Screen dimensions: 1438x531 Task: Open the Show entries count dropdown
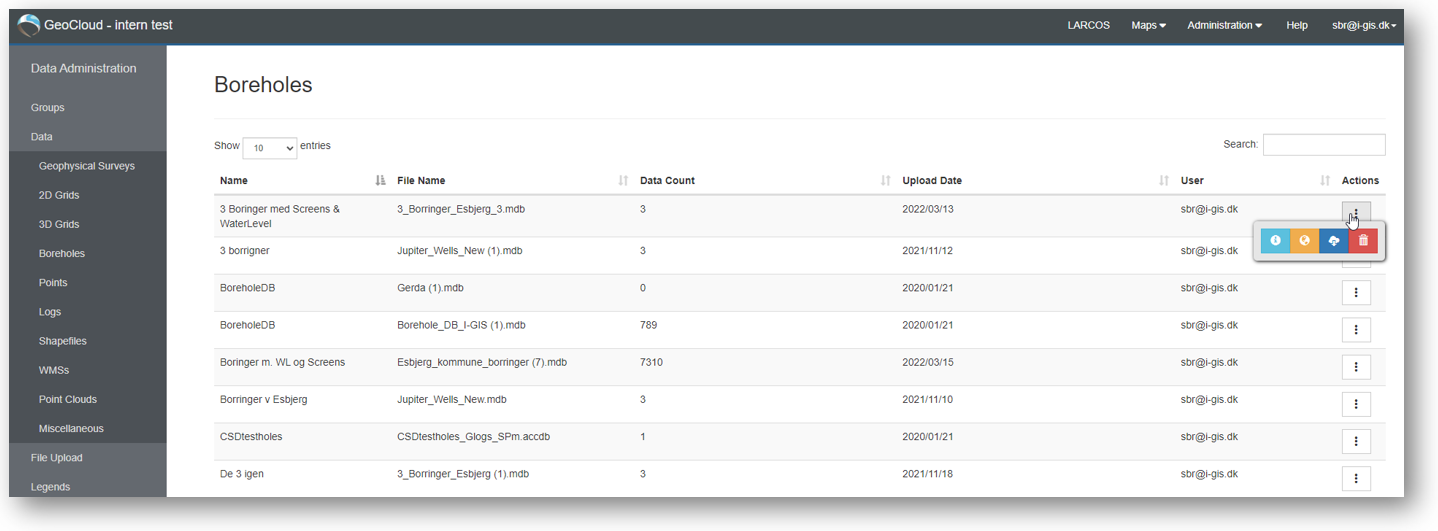coord(270,147)
